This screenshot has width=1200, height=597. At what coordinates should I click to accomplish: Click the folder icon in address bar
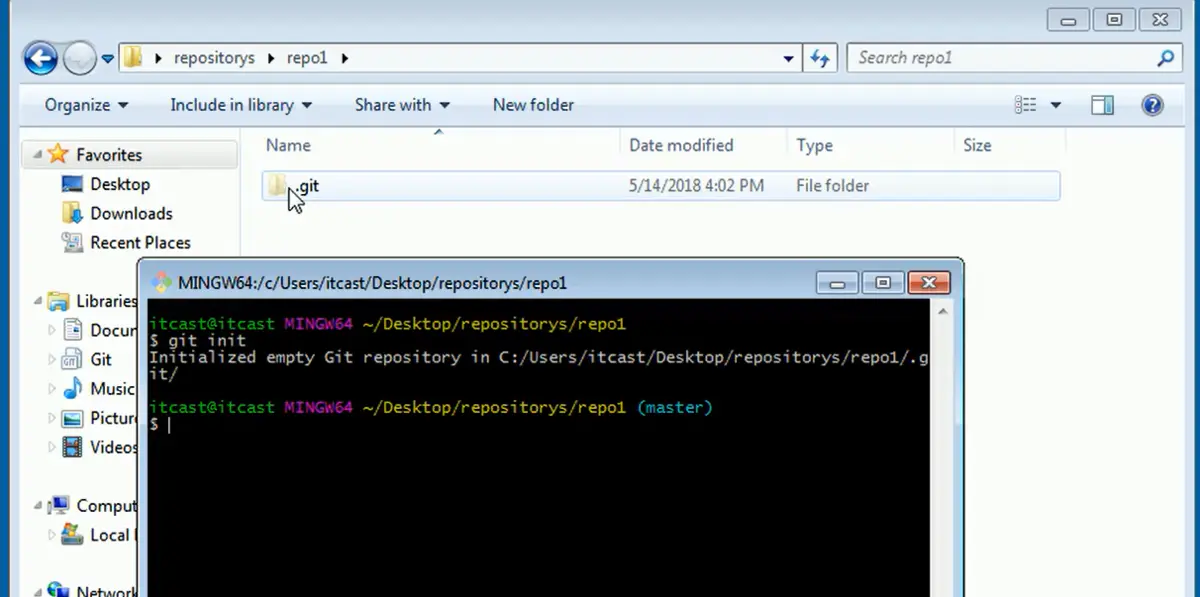(x=133, y=58)
